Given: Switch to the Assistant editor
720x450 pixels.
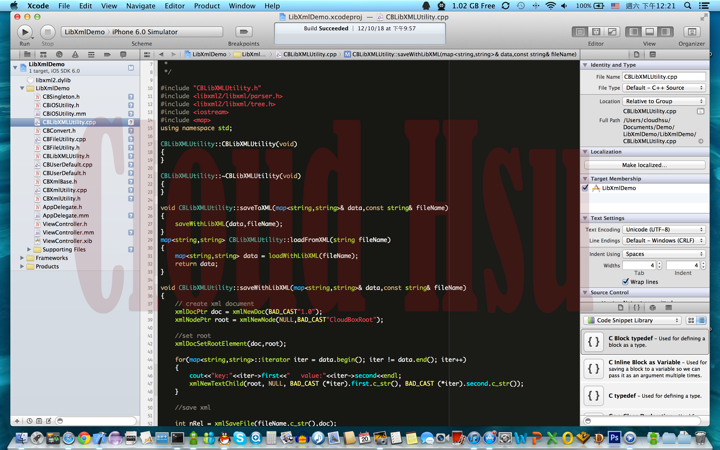Looking at the screenshot, I should [x=596, y=32].
